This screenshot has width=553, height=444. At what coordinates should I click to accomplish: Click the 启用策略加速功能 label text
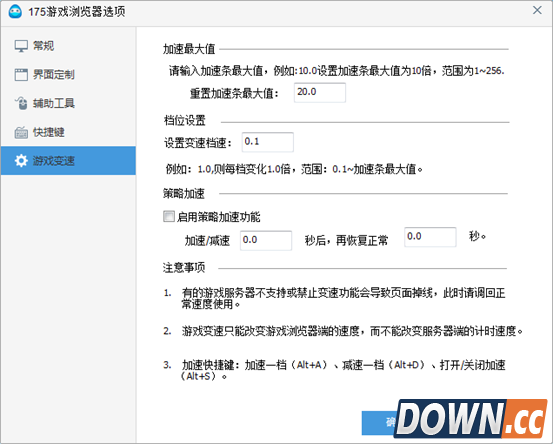tap(219, 217)
